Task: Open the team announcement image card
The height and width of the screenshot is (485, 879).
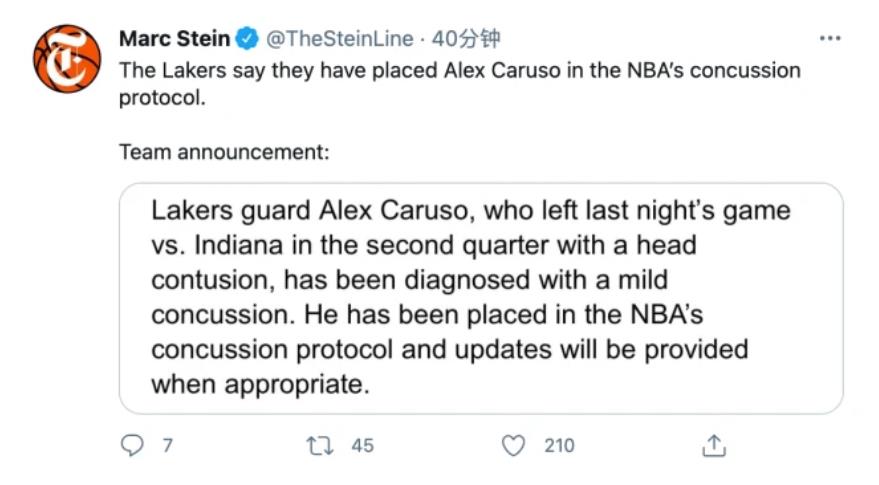Action: coord(481,297)
